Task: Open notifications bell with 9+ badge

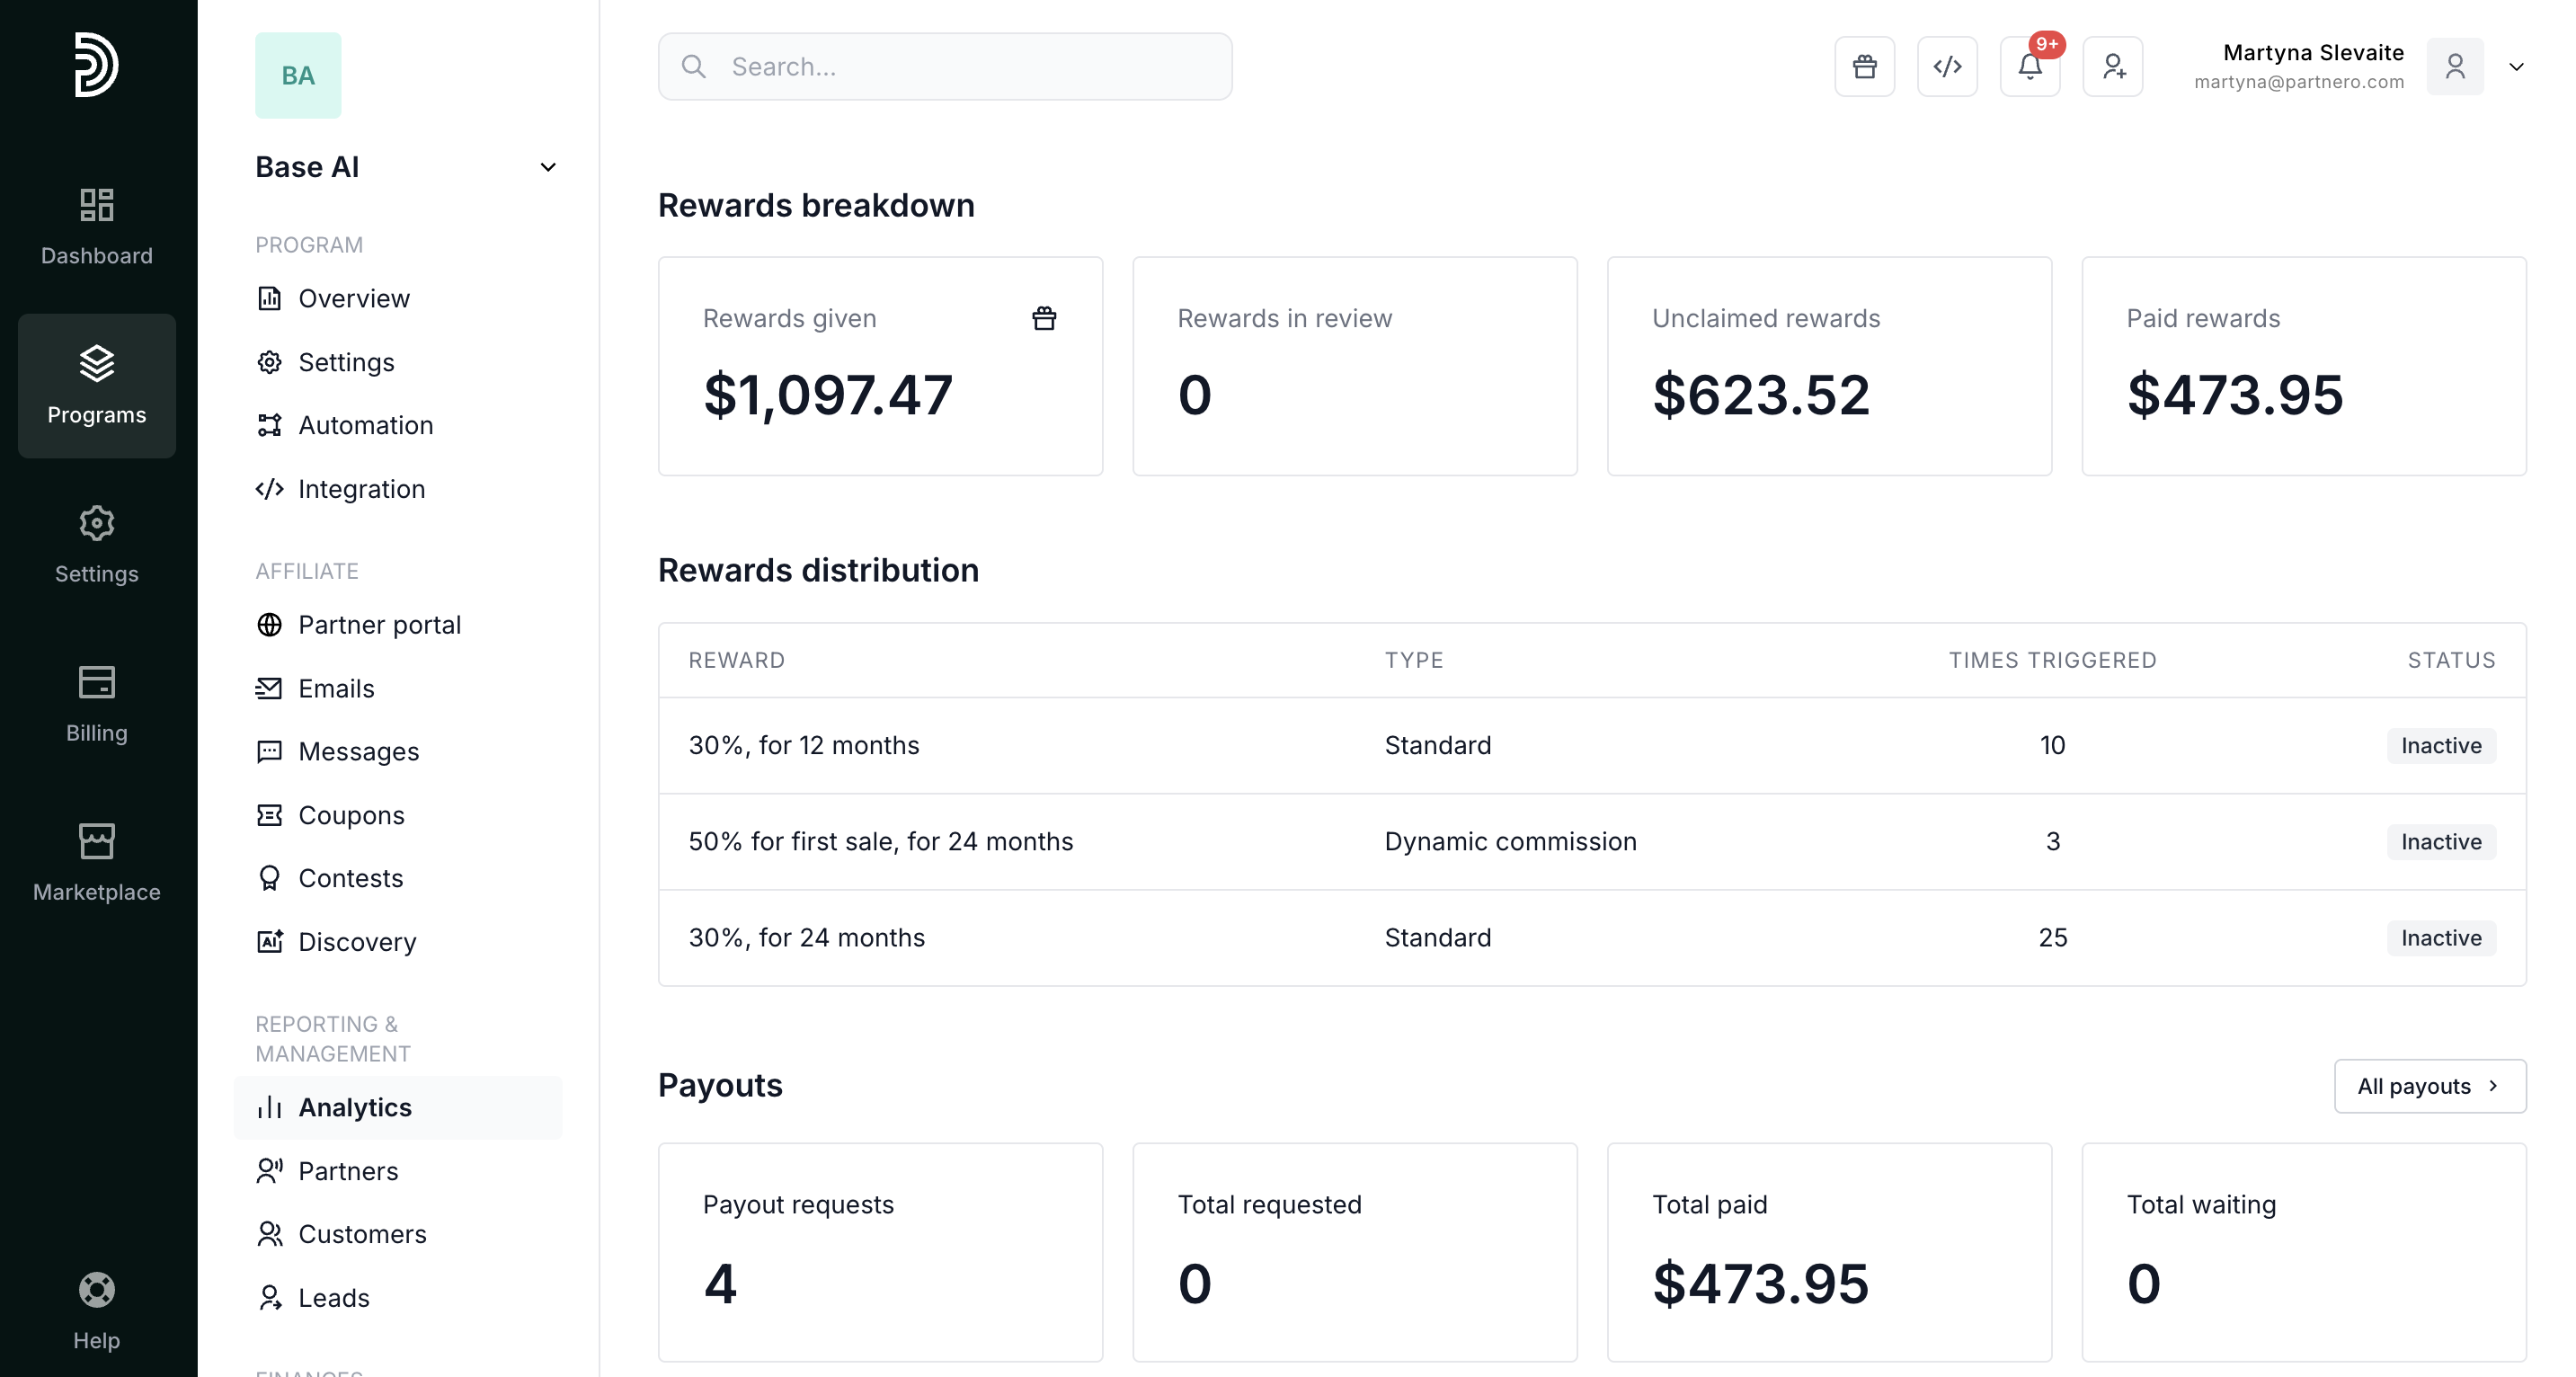Action: point(2029,67)
